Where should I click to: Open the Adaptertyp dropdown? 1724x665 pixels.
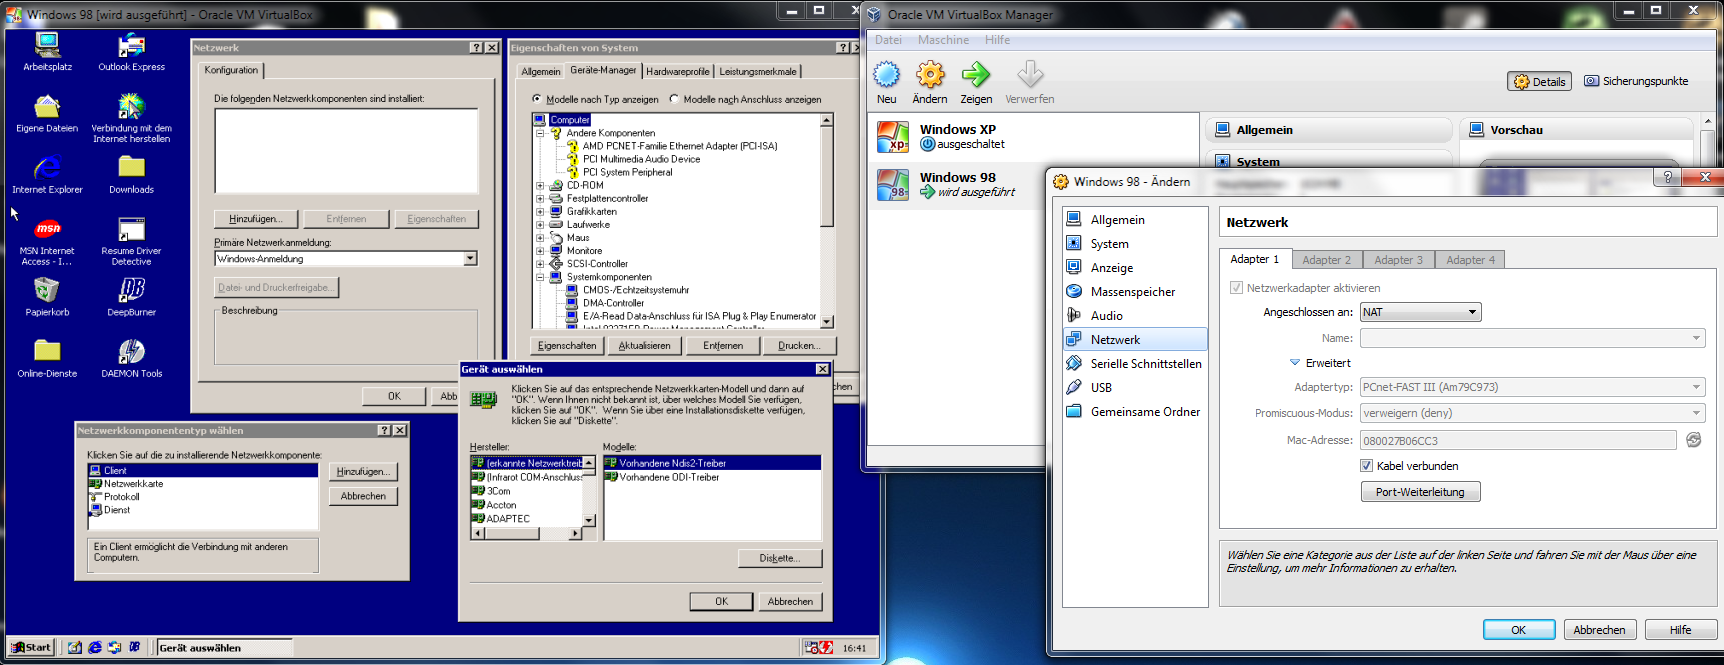click(x=1532, y=387)
